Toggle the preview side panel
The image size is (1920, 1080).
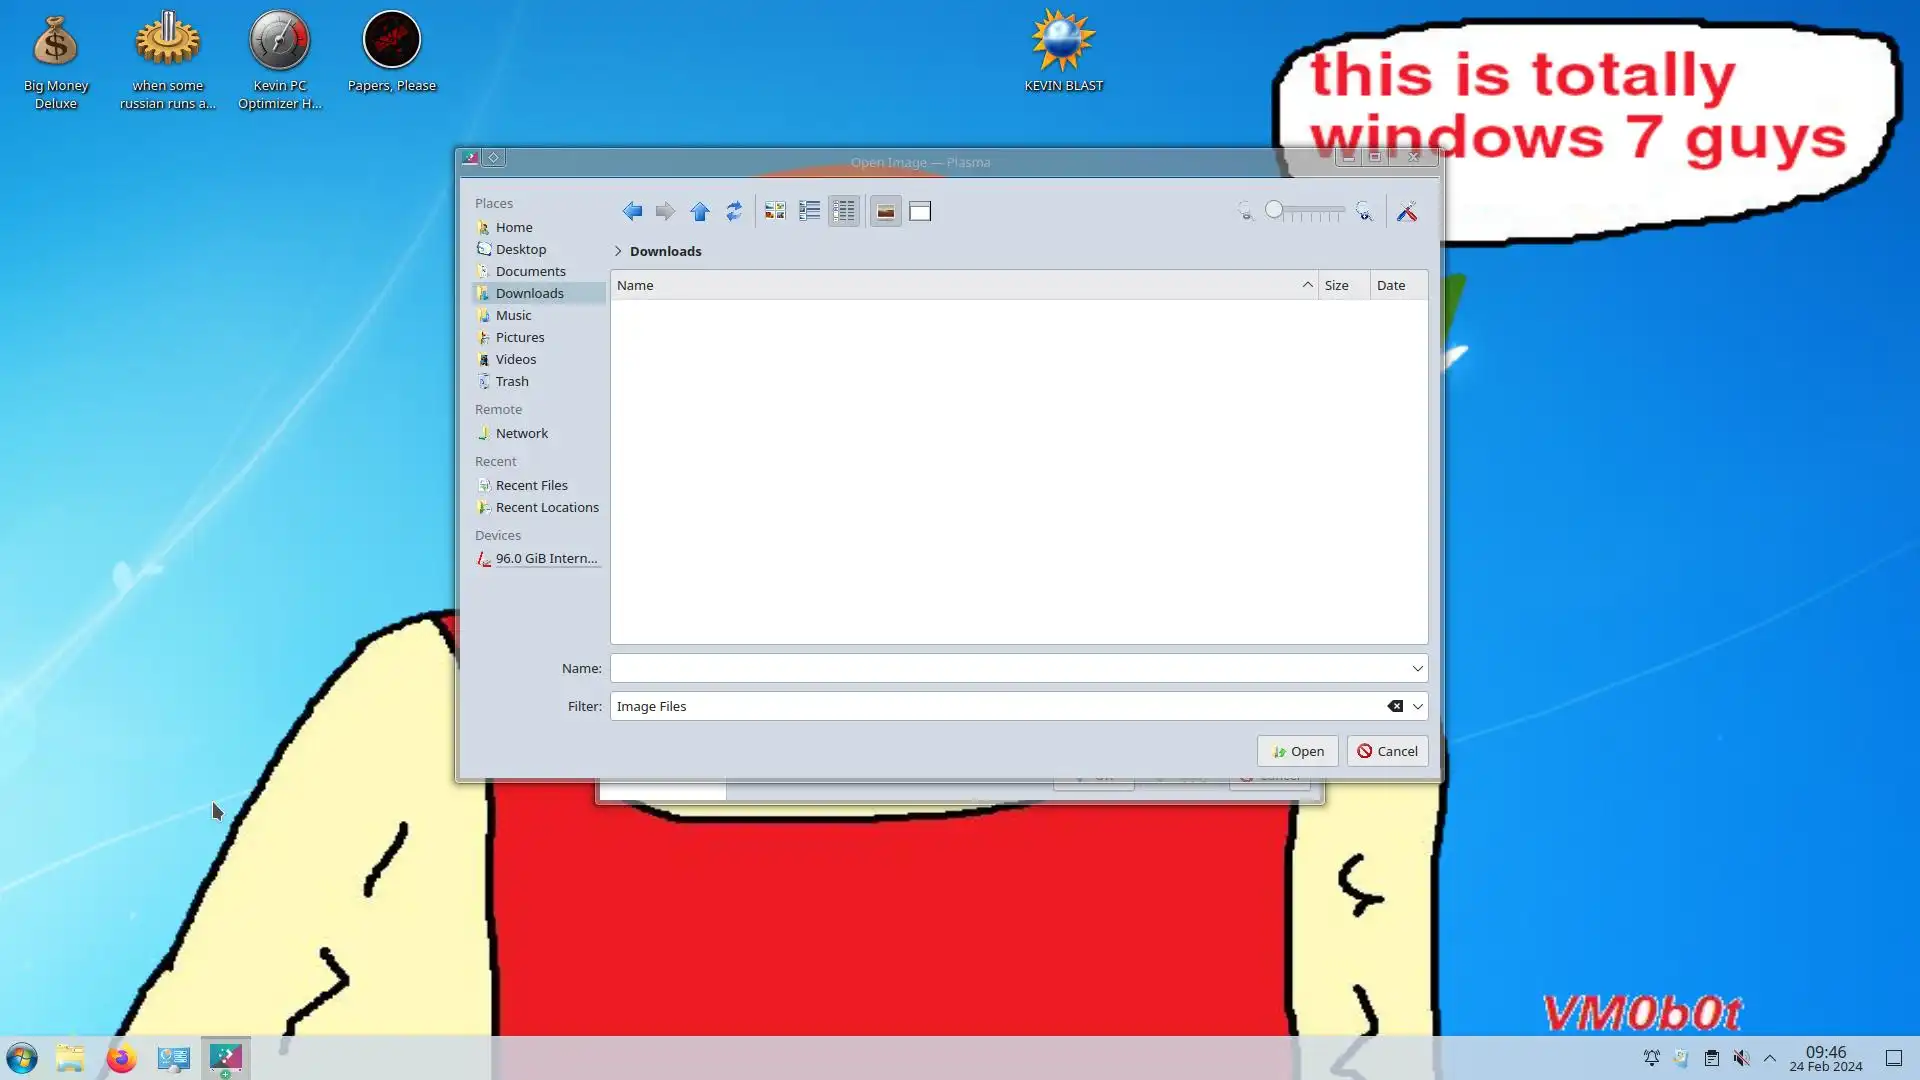tap(920, 211)
